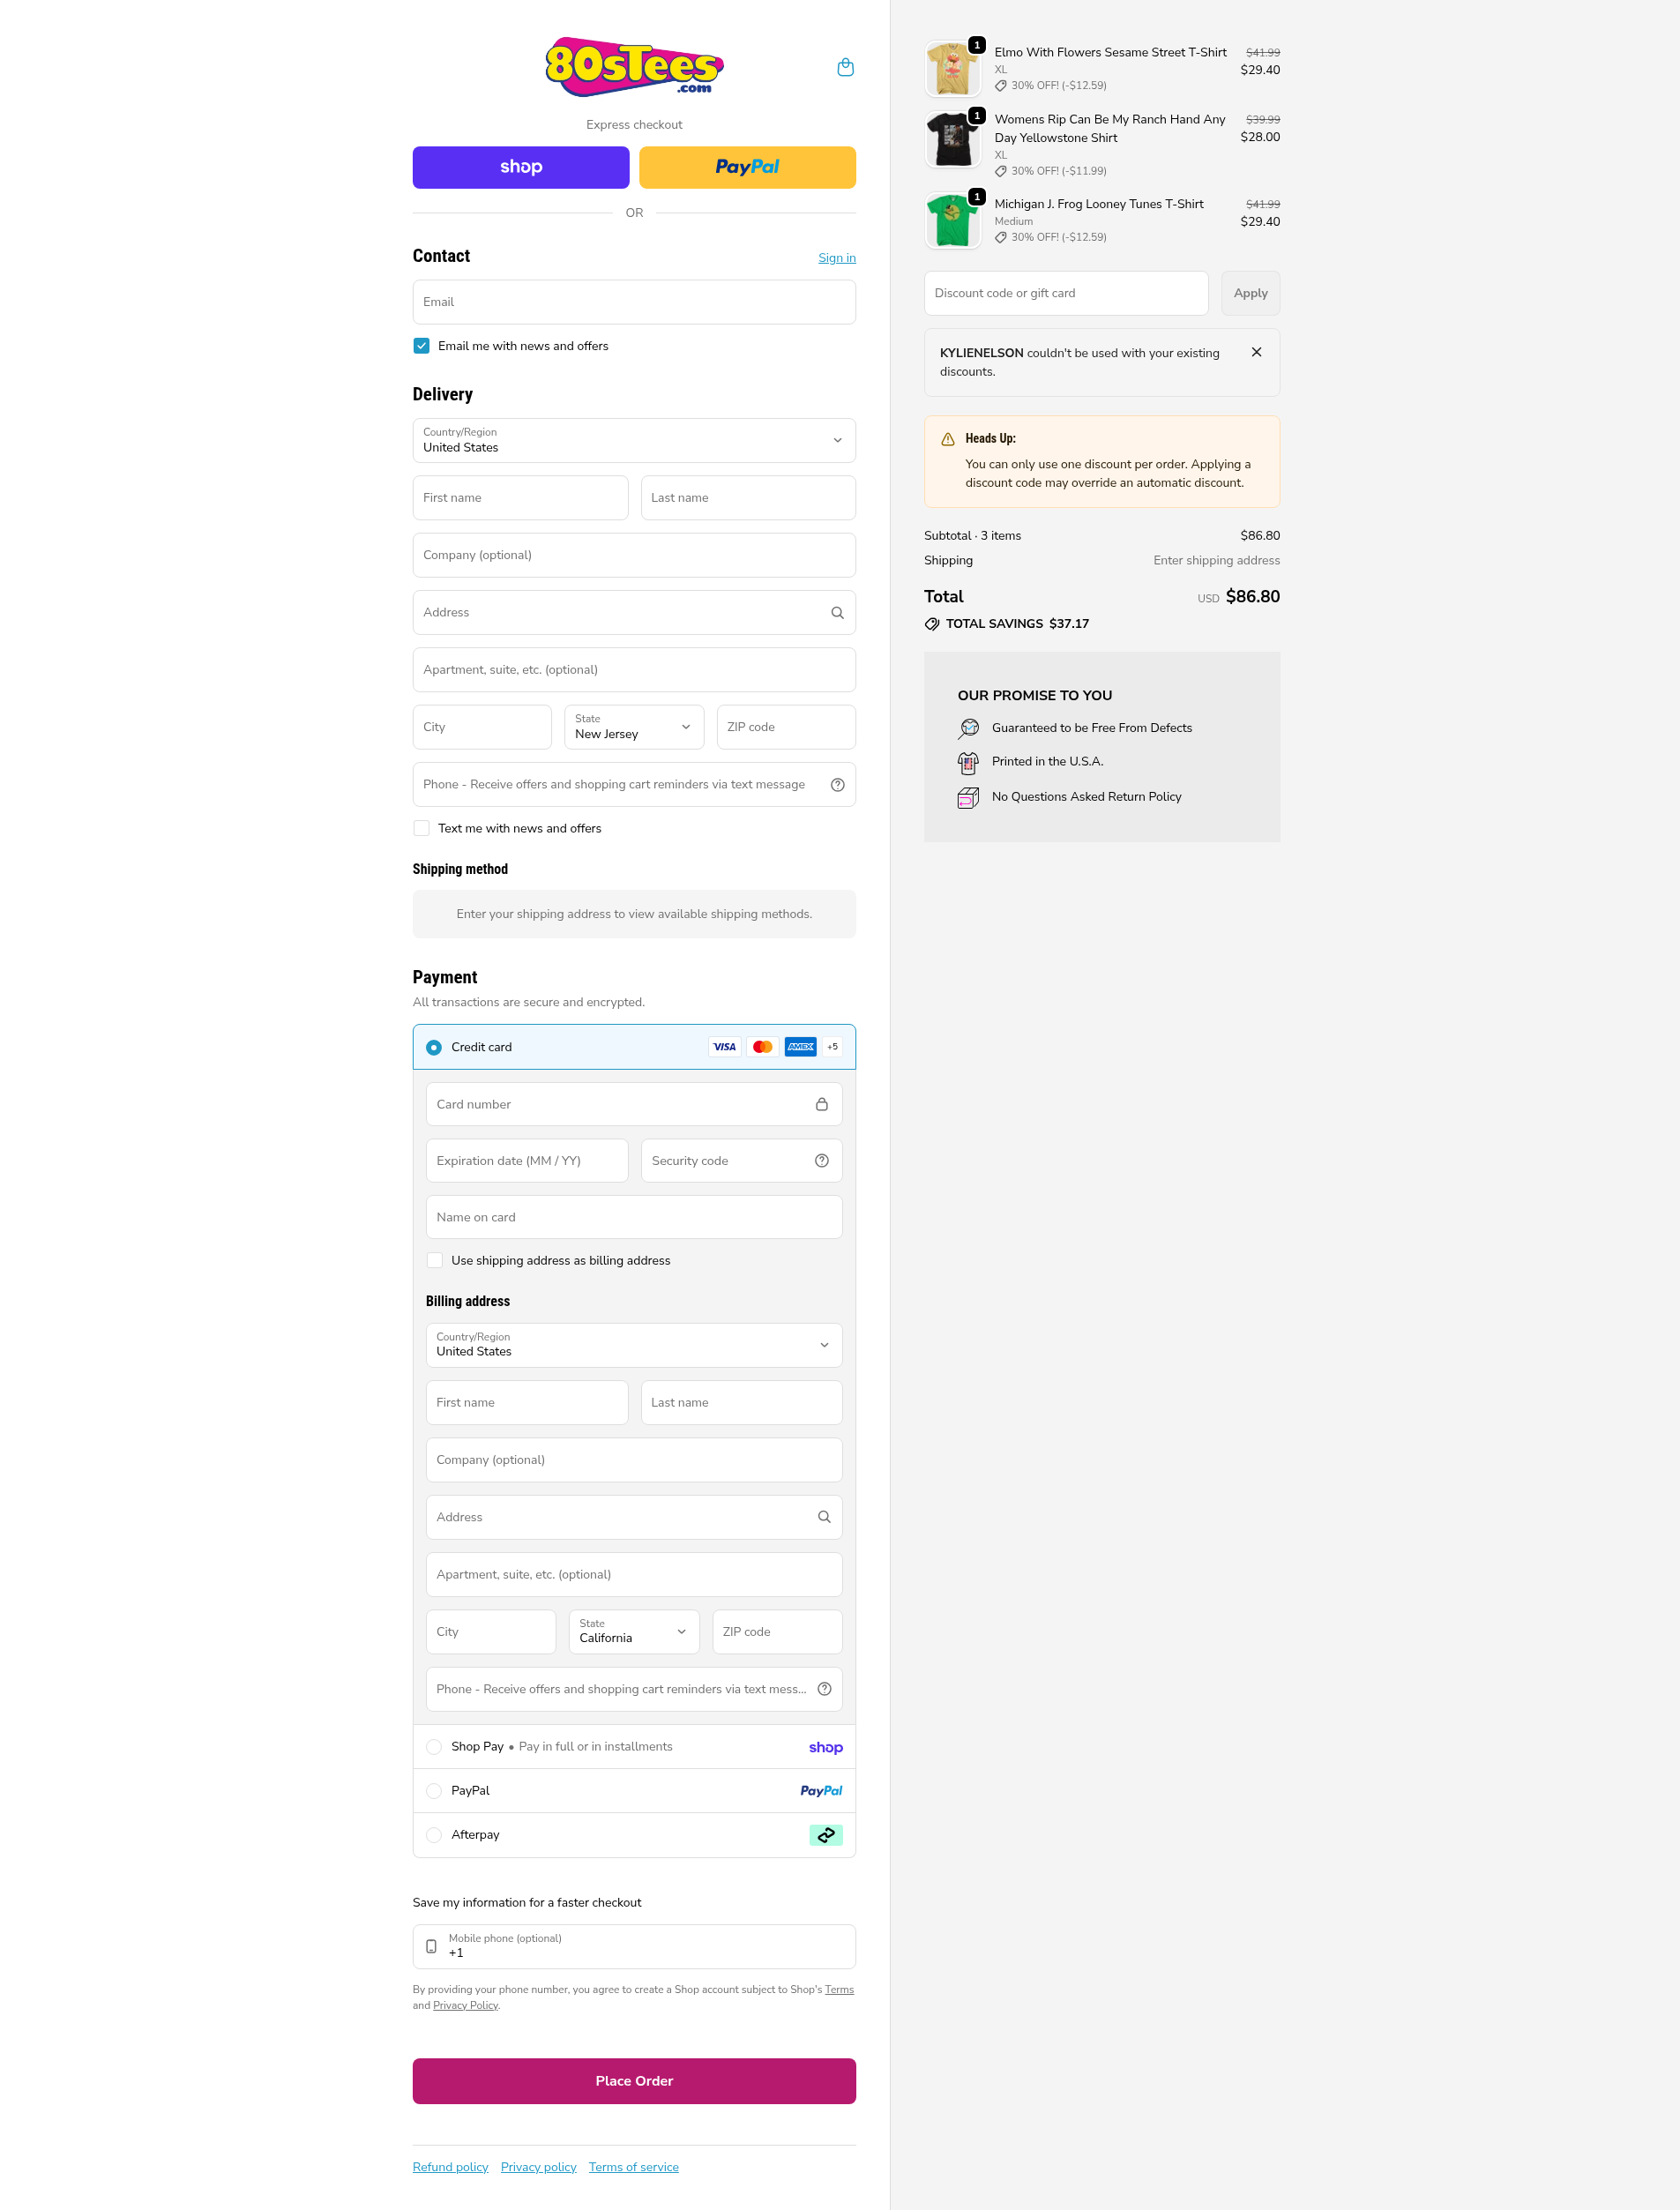Check Use shipping address as billing address
Viewport: 1680px width, 2210px height.
coord(435,1260)
